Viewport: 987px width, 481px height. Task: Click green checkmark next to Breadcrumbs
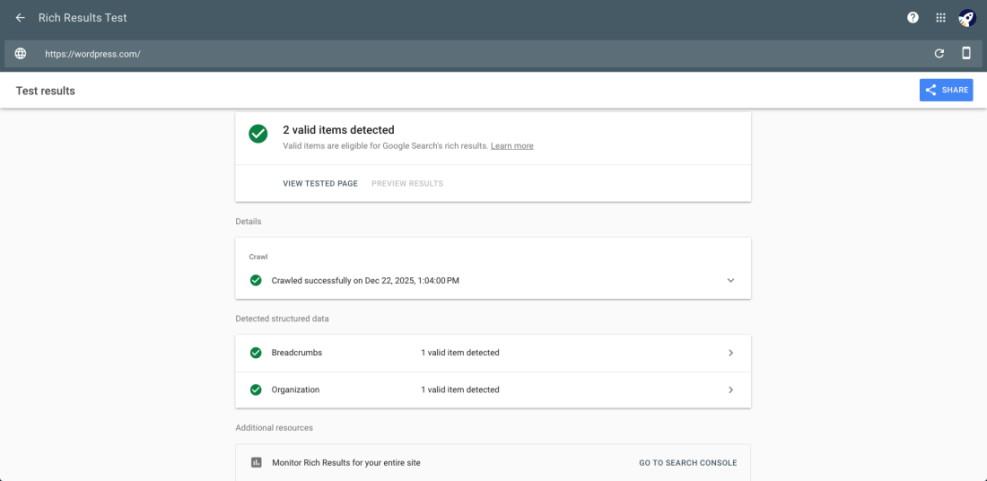tap(256, 353)
